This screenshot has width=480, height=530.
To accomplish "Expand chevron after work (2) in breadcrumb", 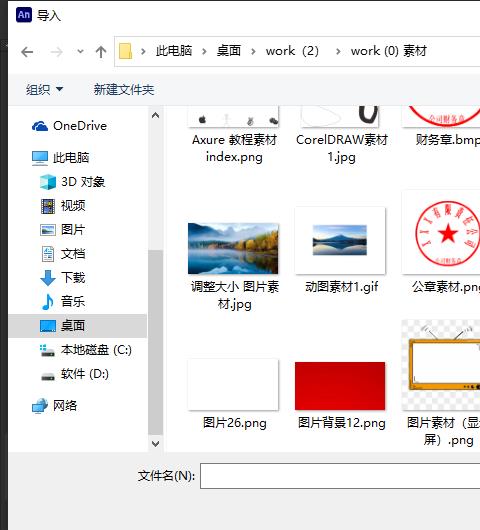I will [x=338, y=51].
